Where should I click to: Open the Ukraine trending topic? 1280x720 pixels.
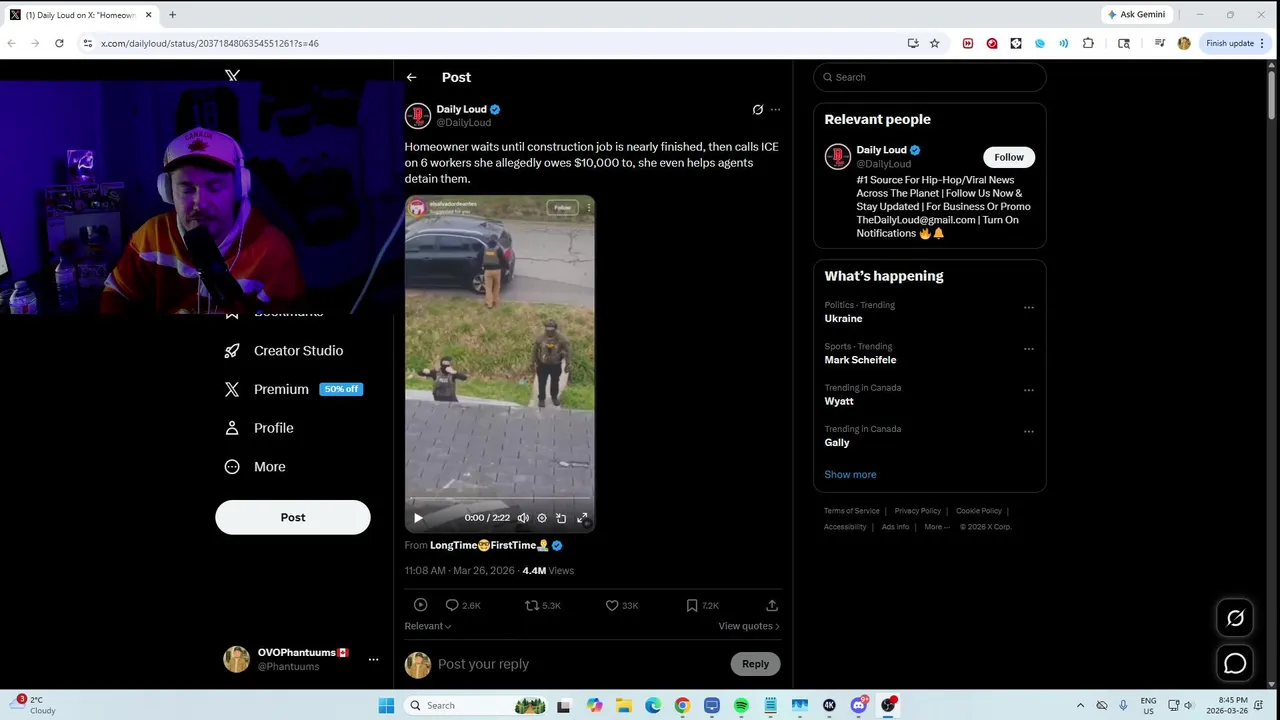coord(843,319)
